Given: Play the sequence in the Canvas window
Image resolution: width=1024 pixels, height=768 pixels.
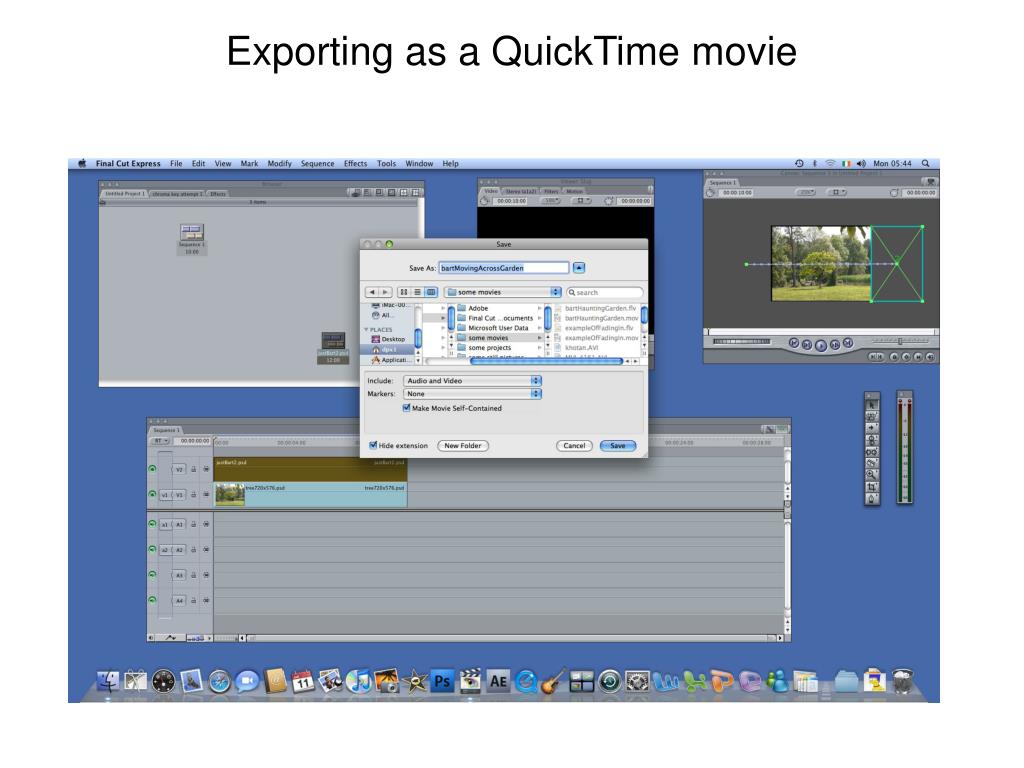Looking at the screenshot, I should (x=821, y=345).
